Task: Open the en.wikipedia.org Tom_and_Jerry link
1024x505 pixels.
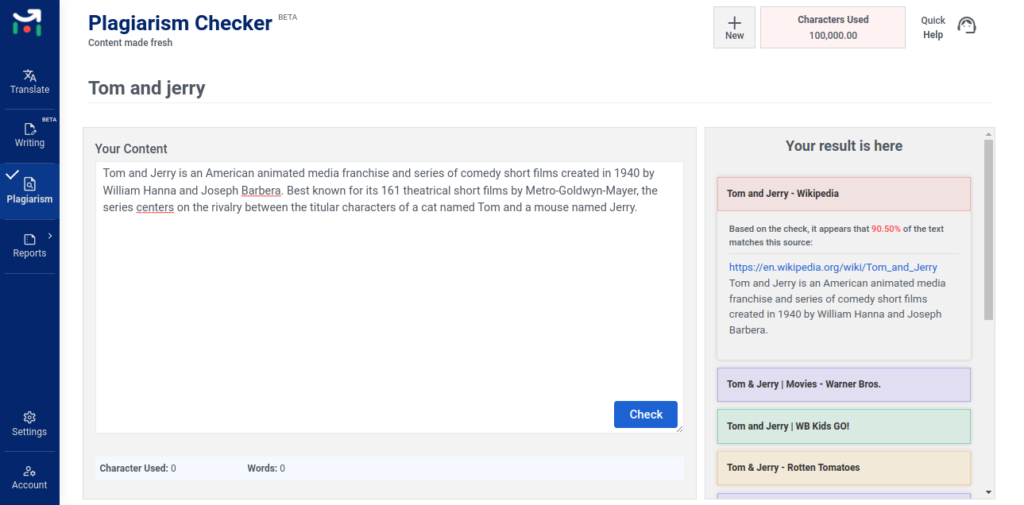Action: (833, 267)
